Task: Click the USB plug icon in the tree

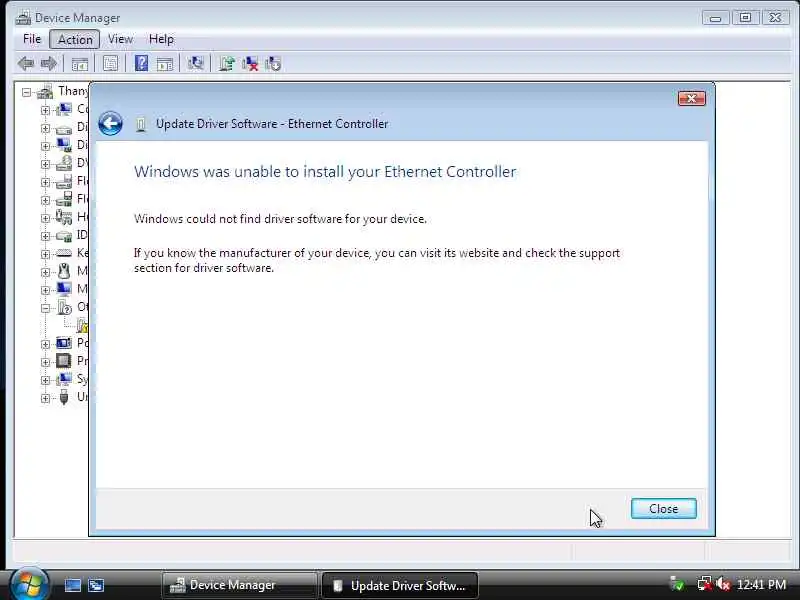Action: click(x=64, y=396)
